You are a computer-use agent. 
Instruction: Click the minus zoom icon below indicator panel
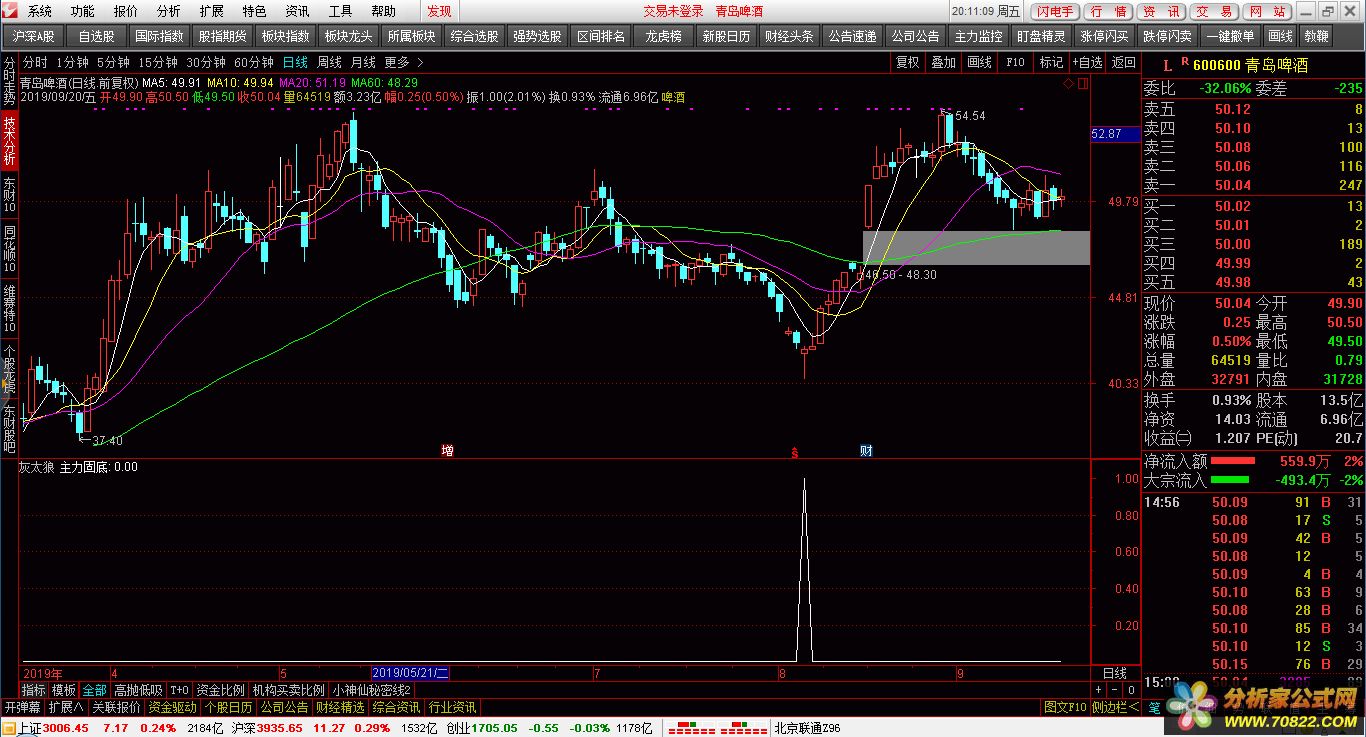(x=1115, y=690)
